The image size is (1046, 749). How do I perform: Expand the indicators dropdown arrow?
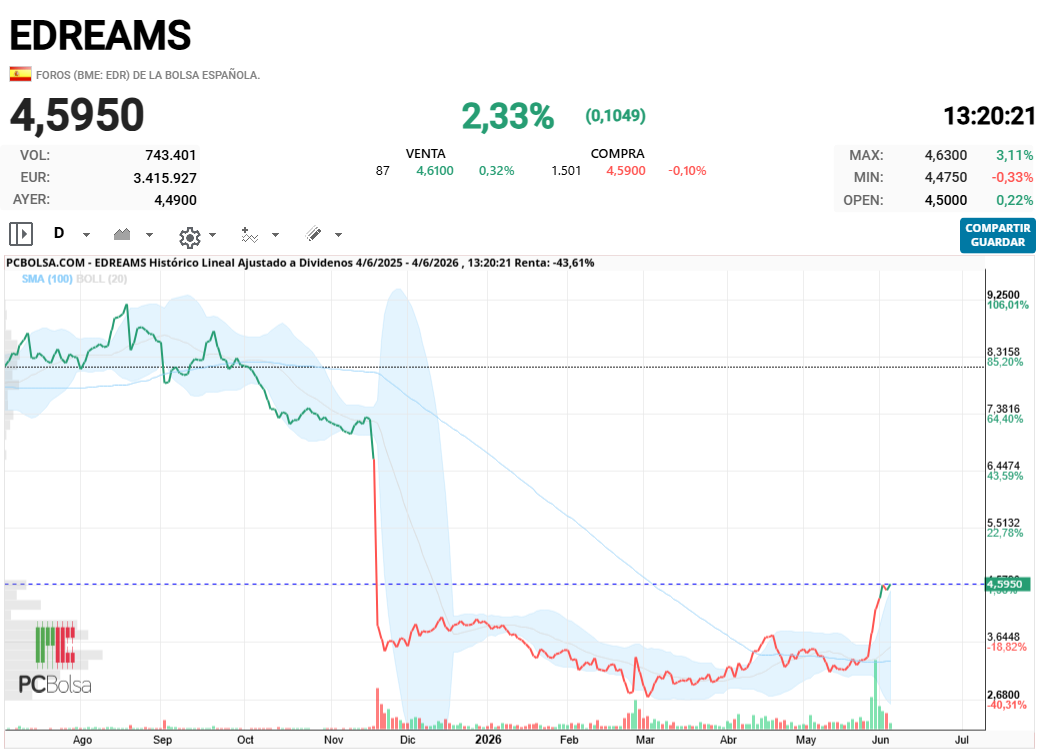point(276,235)
